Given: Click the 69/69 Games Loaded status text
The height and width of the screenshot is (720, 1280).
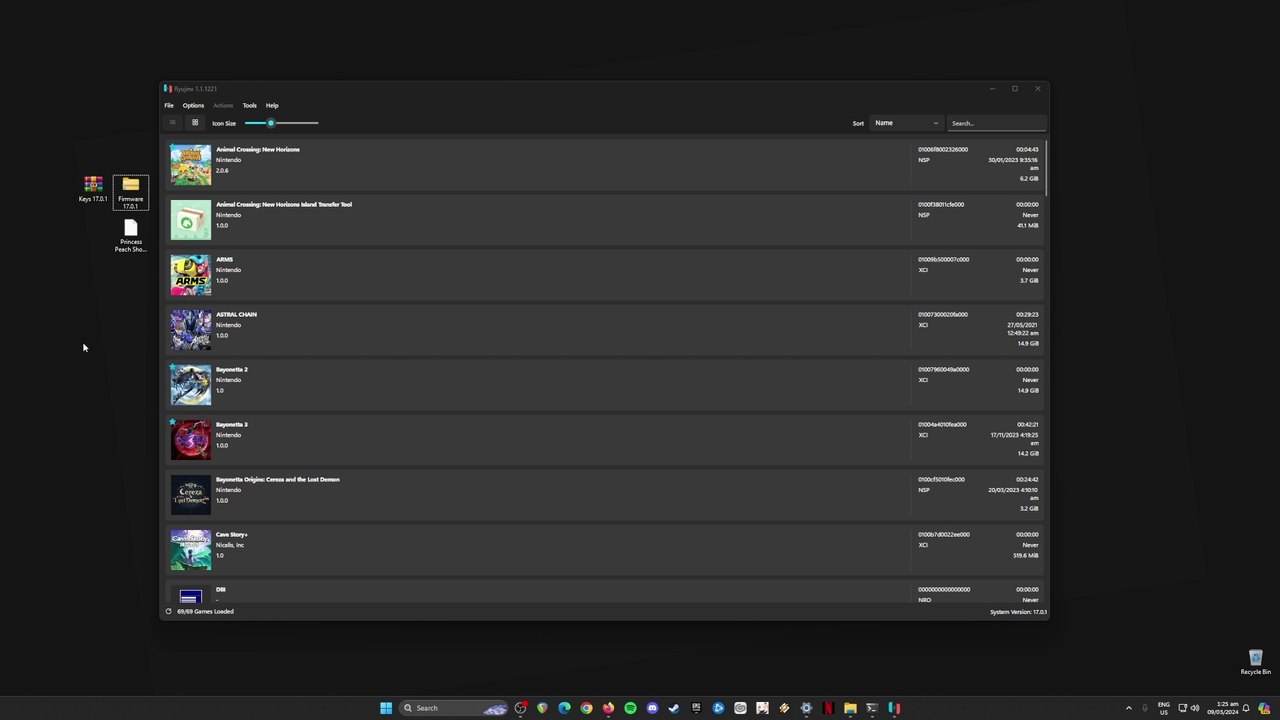Looking at the screenshot, I should [x=205, y=611].
